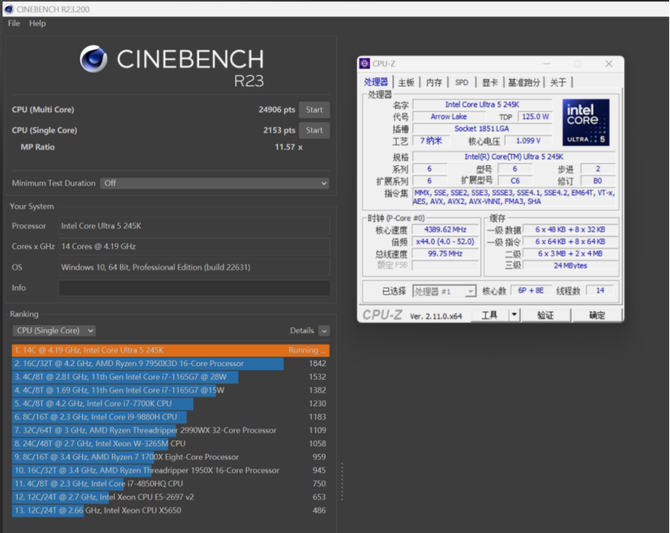
Task: Click the 14 Cores @ 4.19 GHz field
Action: coord(194,247)
